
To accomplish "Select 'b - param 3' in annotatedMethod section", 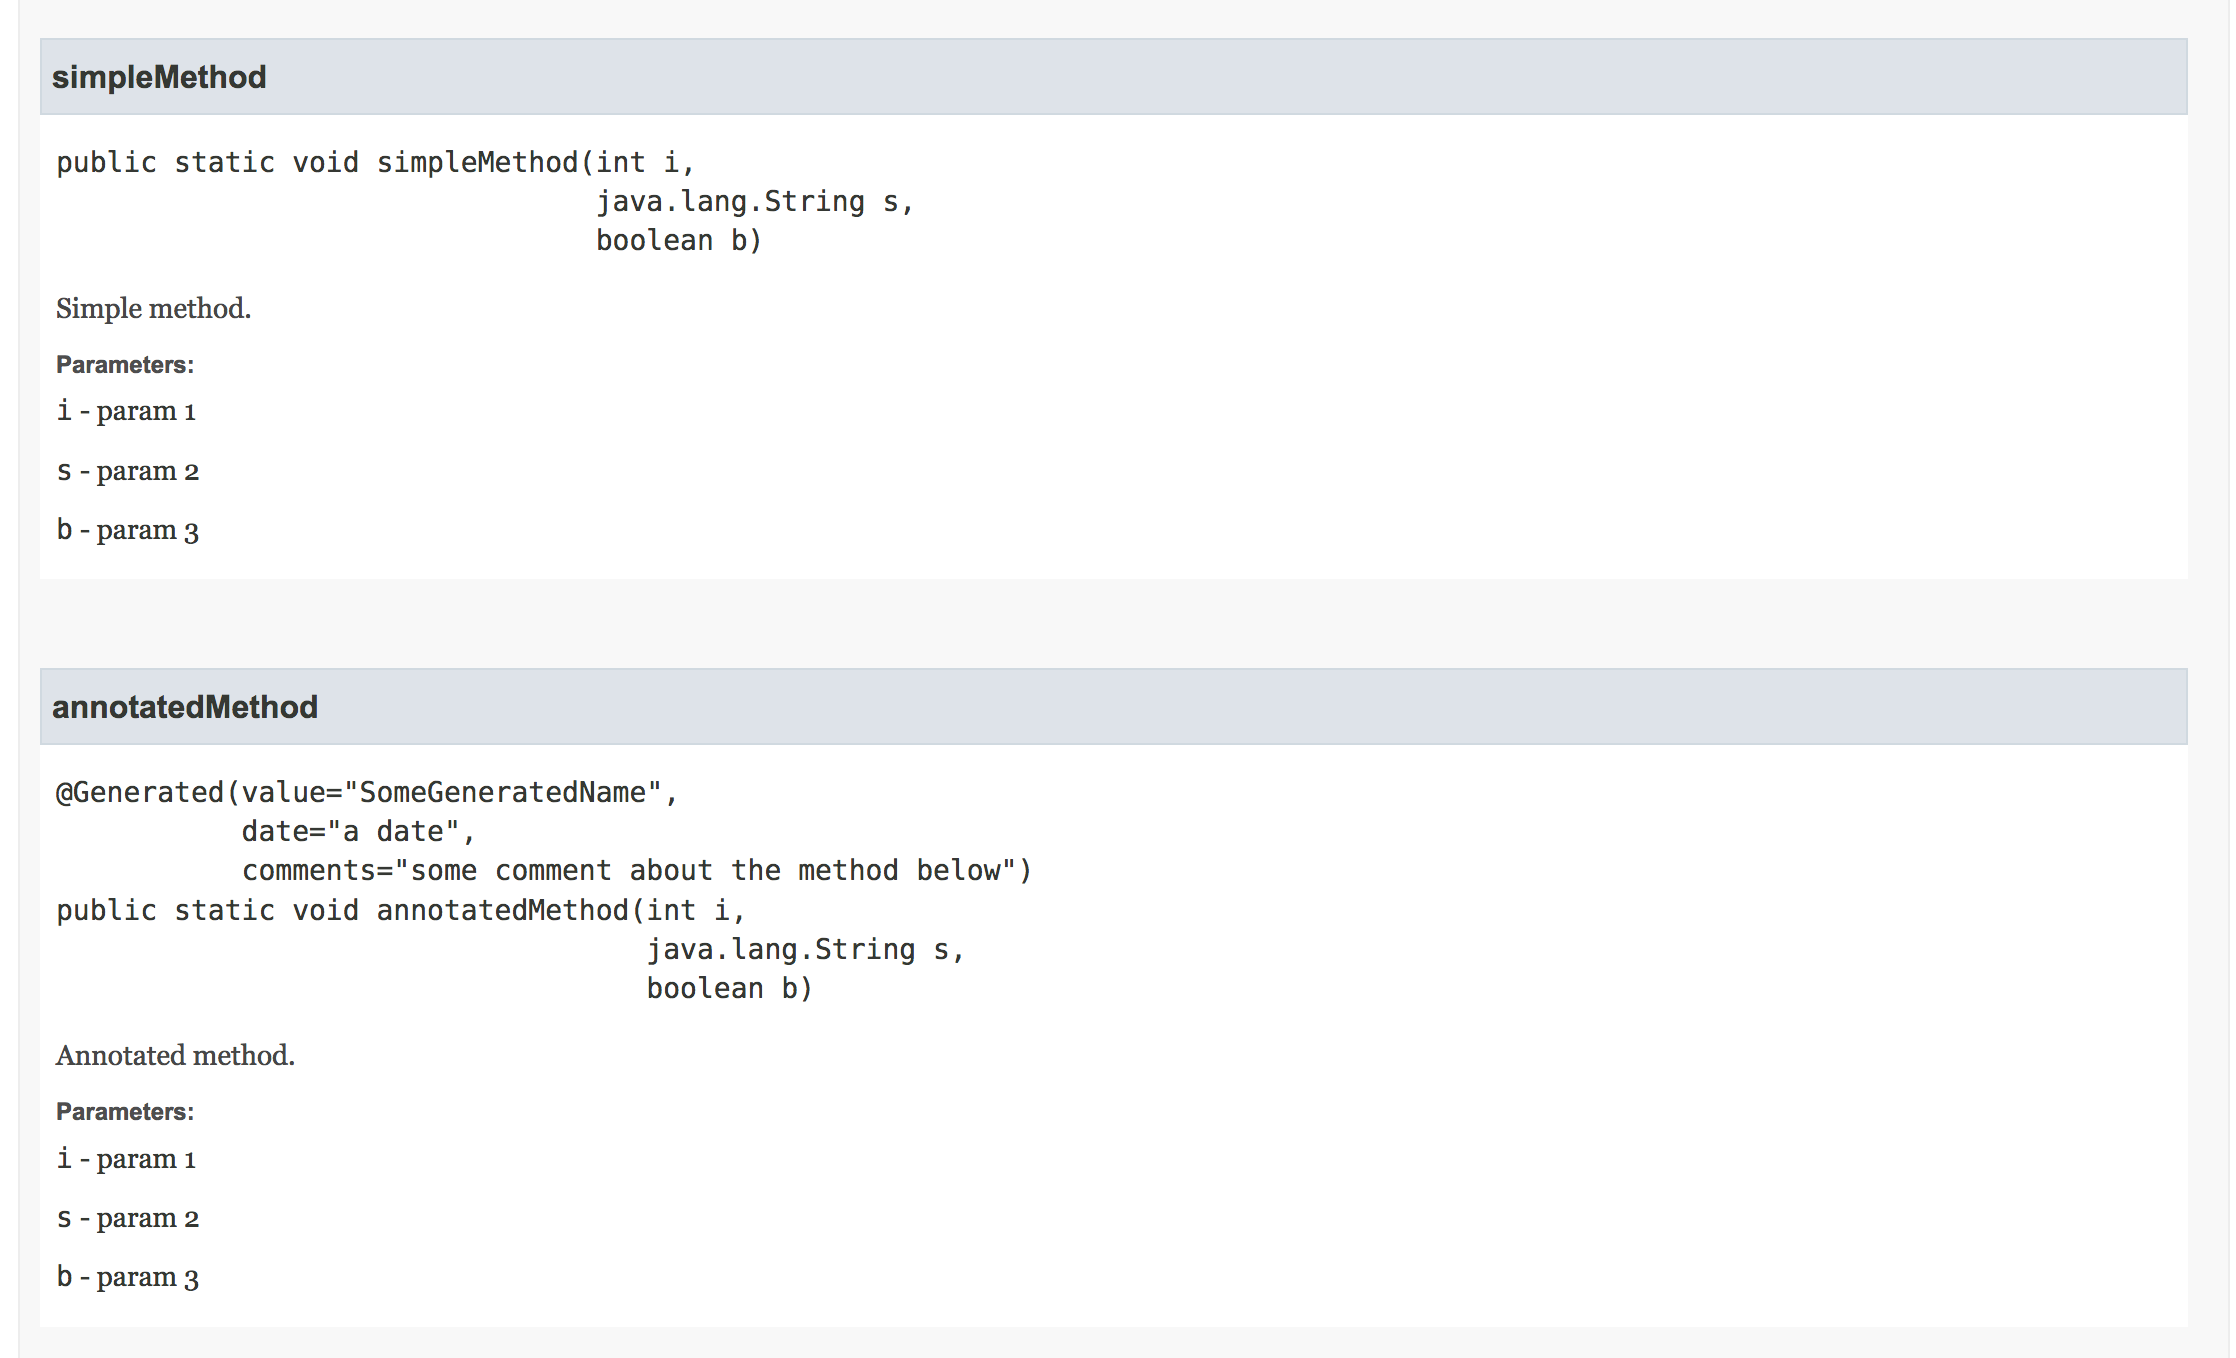I will (128, 1277).
